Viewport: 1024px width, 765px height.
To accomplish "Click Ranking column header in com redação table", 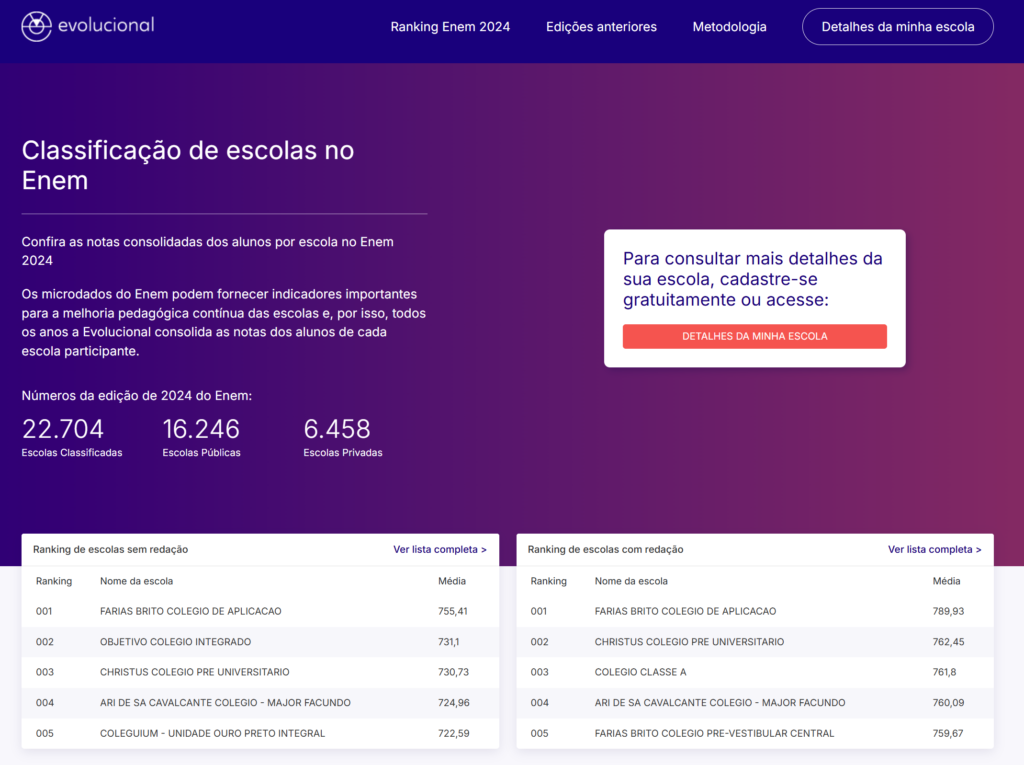I will pos(549,581).
